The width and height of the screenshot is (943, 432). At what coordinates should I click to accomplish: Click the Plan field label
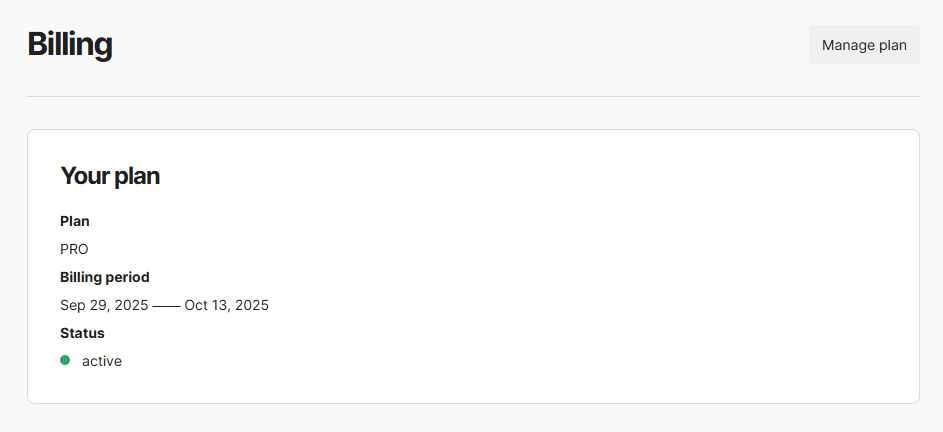pos(75,221)
